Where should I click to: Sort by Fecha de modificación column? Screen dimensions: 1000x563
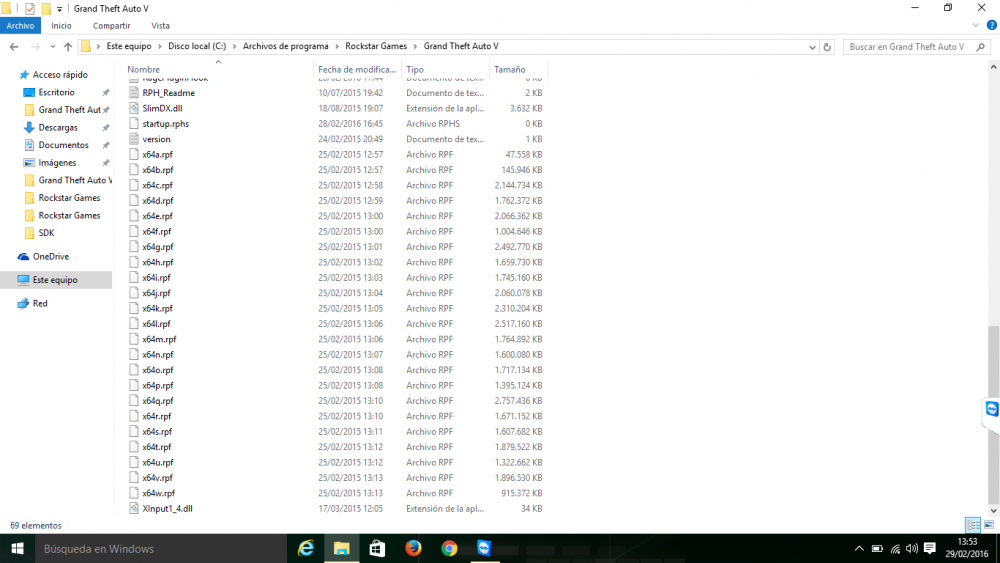coord(357,69)
